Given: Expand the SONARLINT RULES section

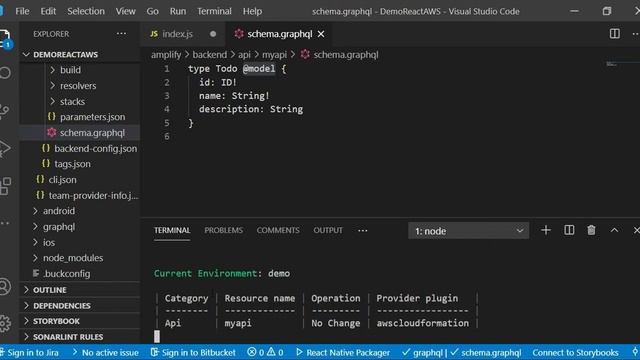Looking at the screenshot, I should (x=80, y=337).
